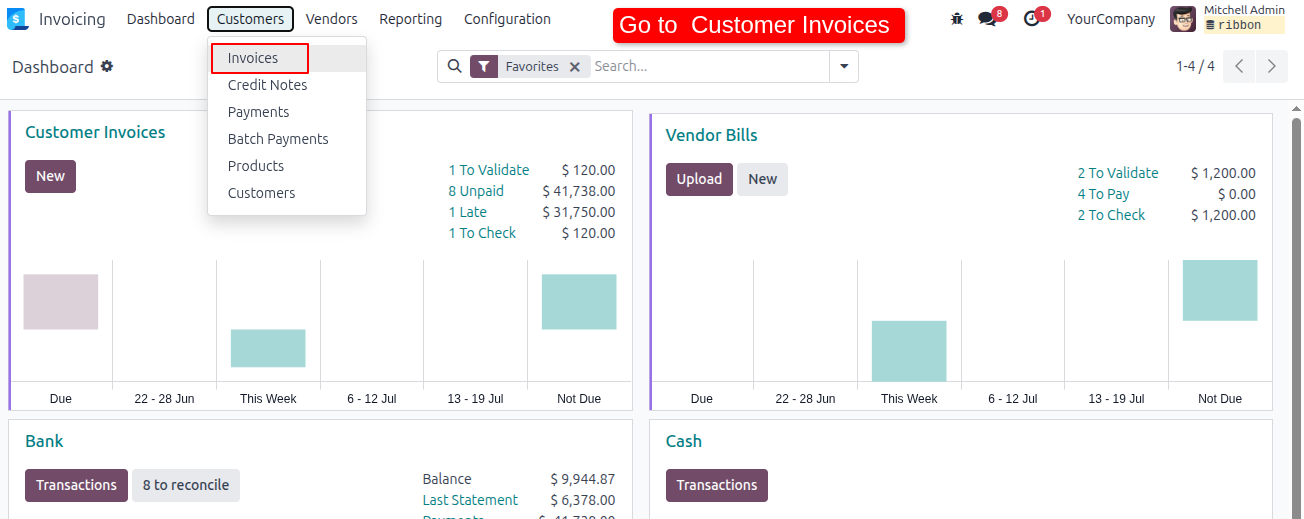Image resolution: width=1304 pixels, height=519 pixels.
Task: Click the Mitchell Admin avatar
Action: 1183,19
